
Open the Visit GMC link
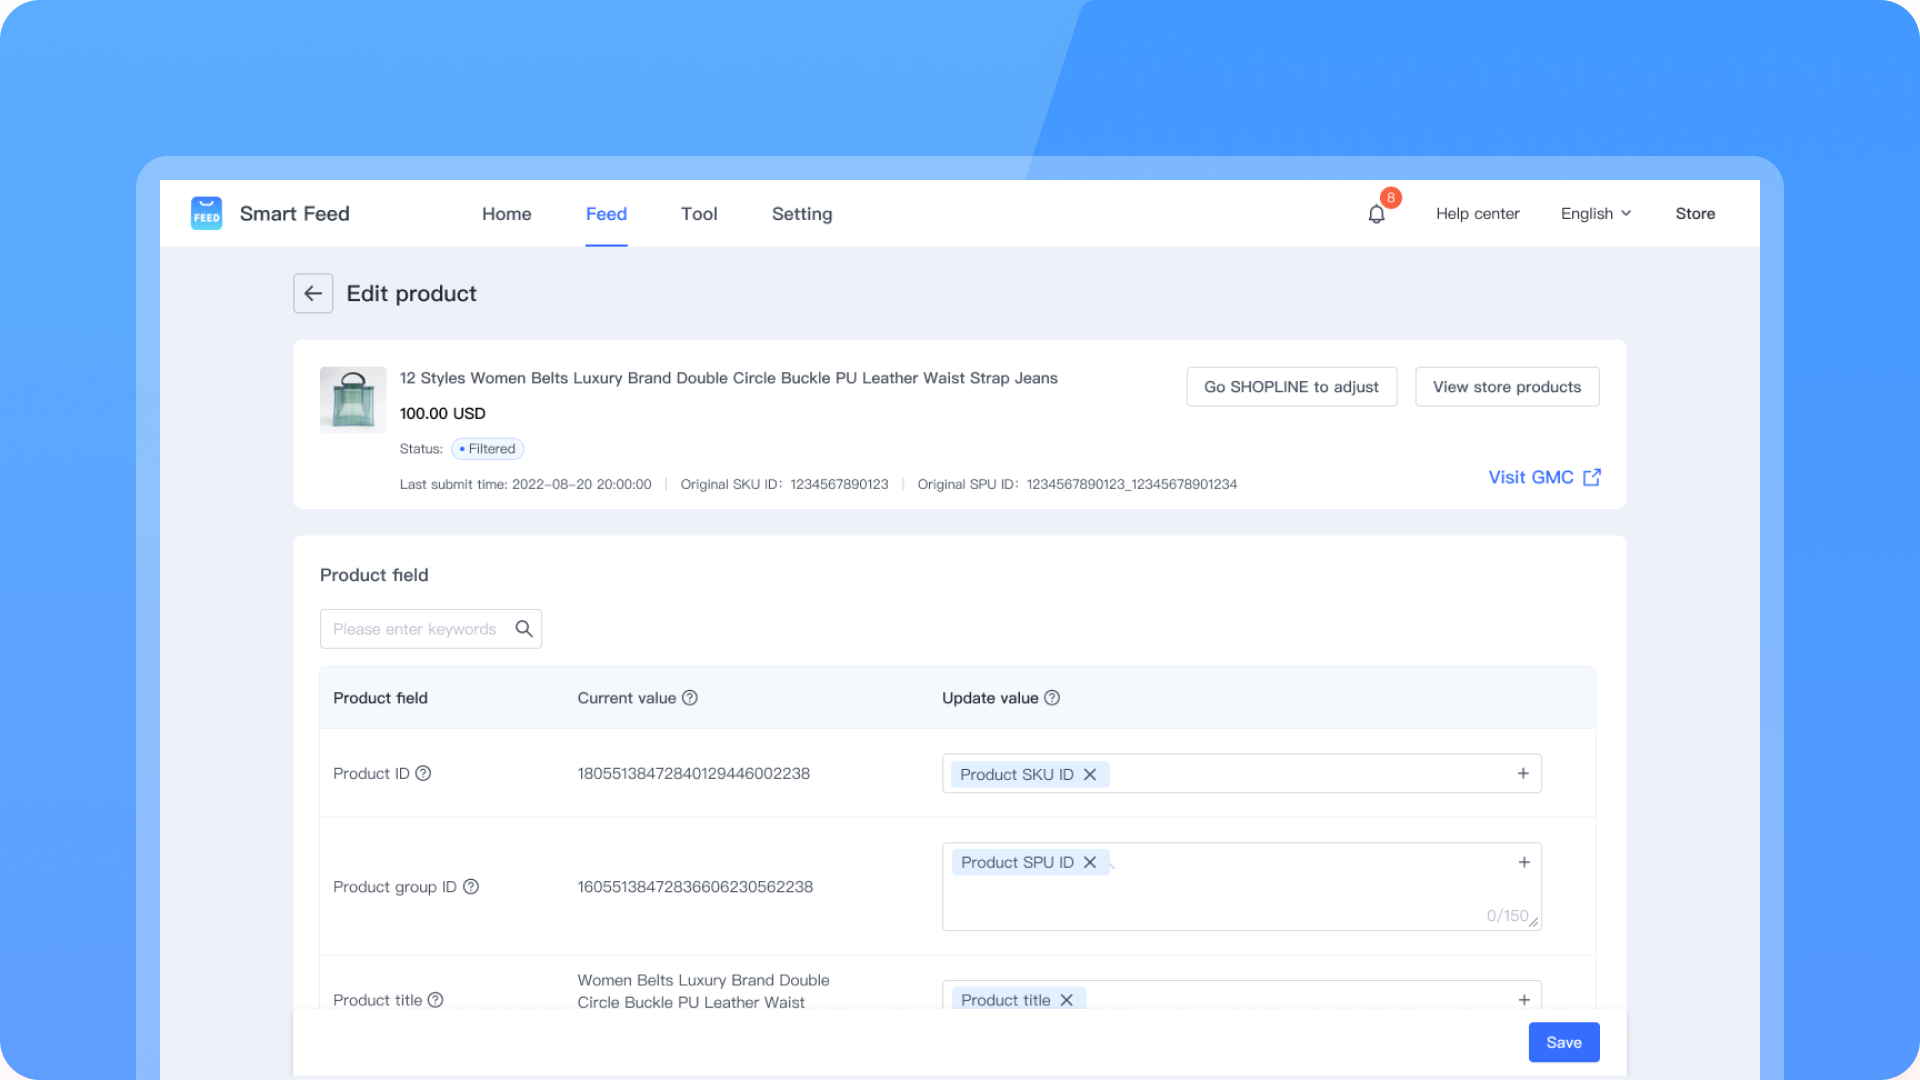pyautogui.click(x=1544, y=478)
